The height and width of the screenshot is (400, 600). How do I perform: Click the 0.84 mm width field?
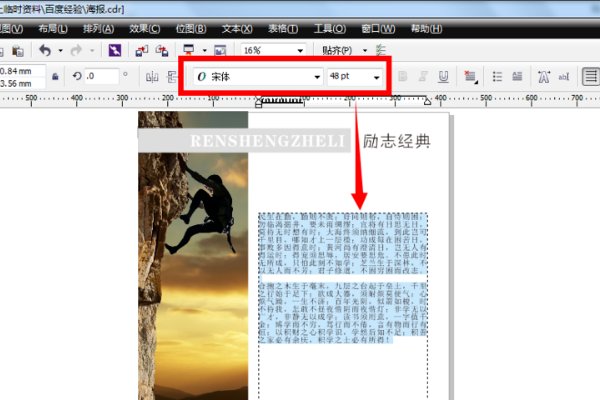coord(22,71)
